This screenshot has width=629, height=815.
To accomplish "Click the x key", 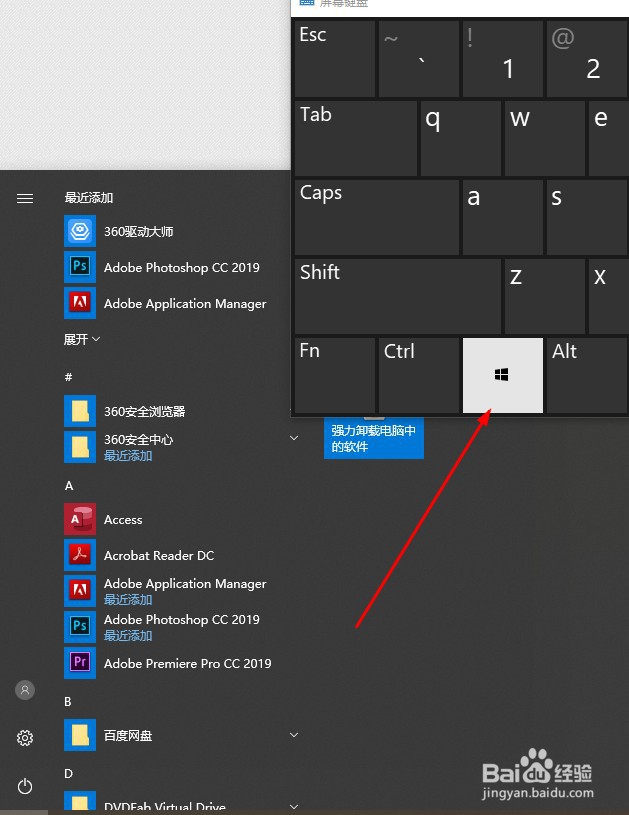I will [x=609, y=296].
